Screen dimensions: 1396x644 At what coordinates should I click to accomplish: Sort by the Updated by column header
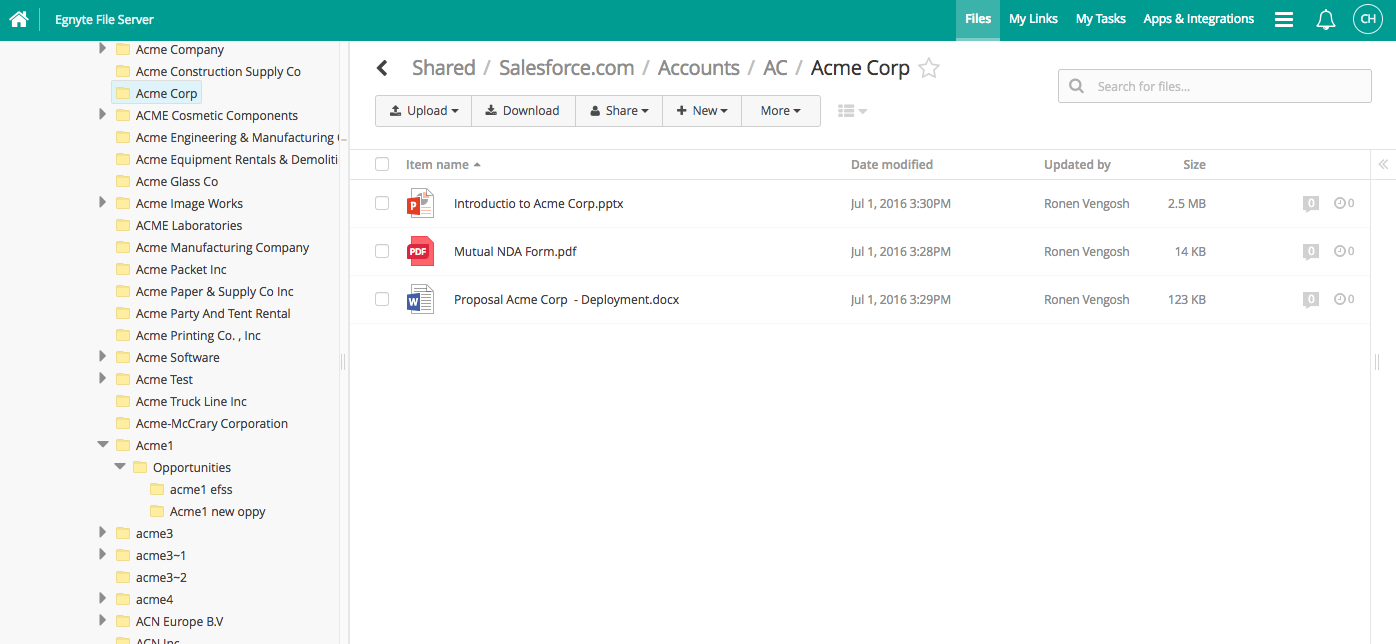tap(1077, 165)
